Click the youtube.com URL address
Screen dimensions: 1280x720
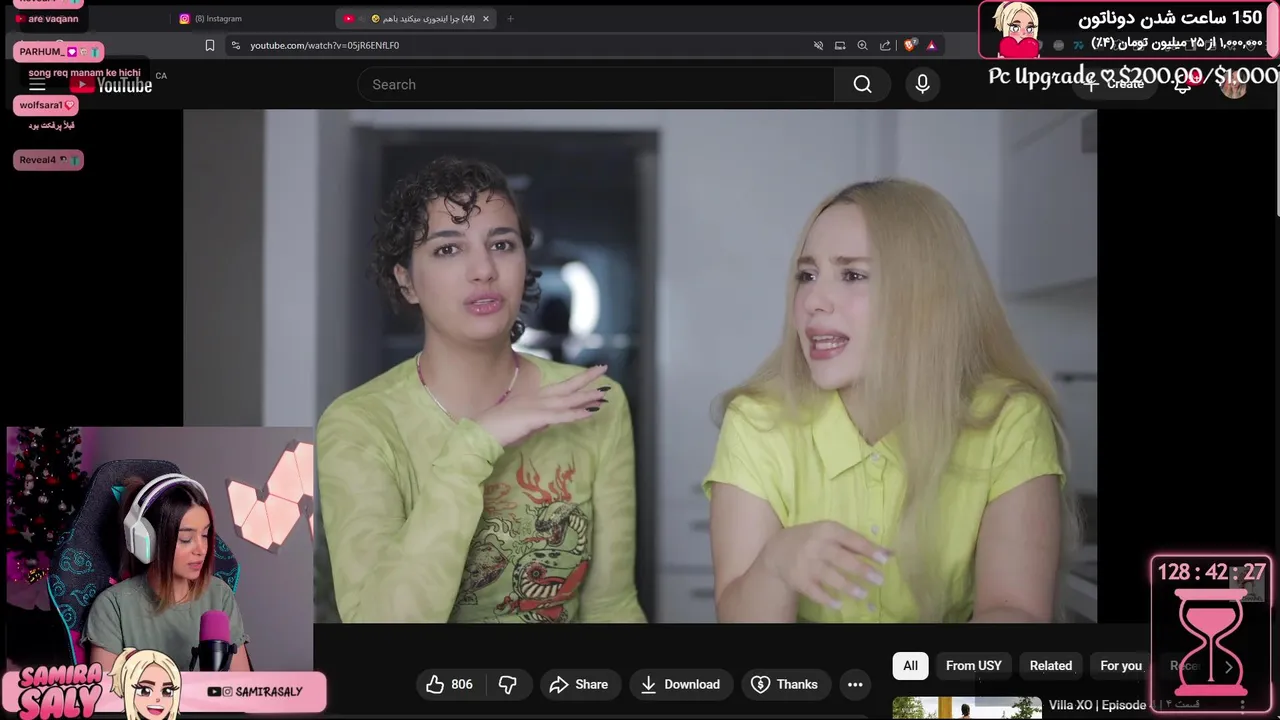pyautogui.click(x=324, y=45)
